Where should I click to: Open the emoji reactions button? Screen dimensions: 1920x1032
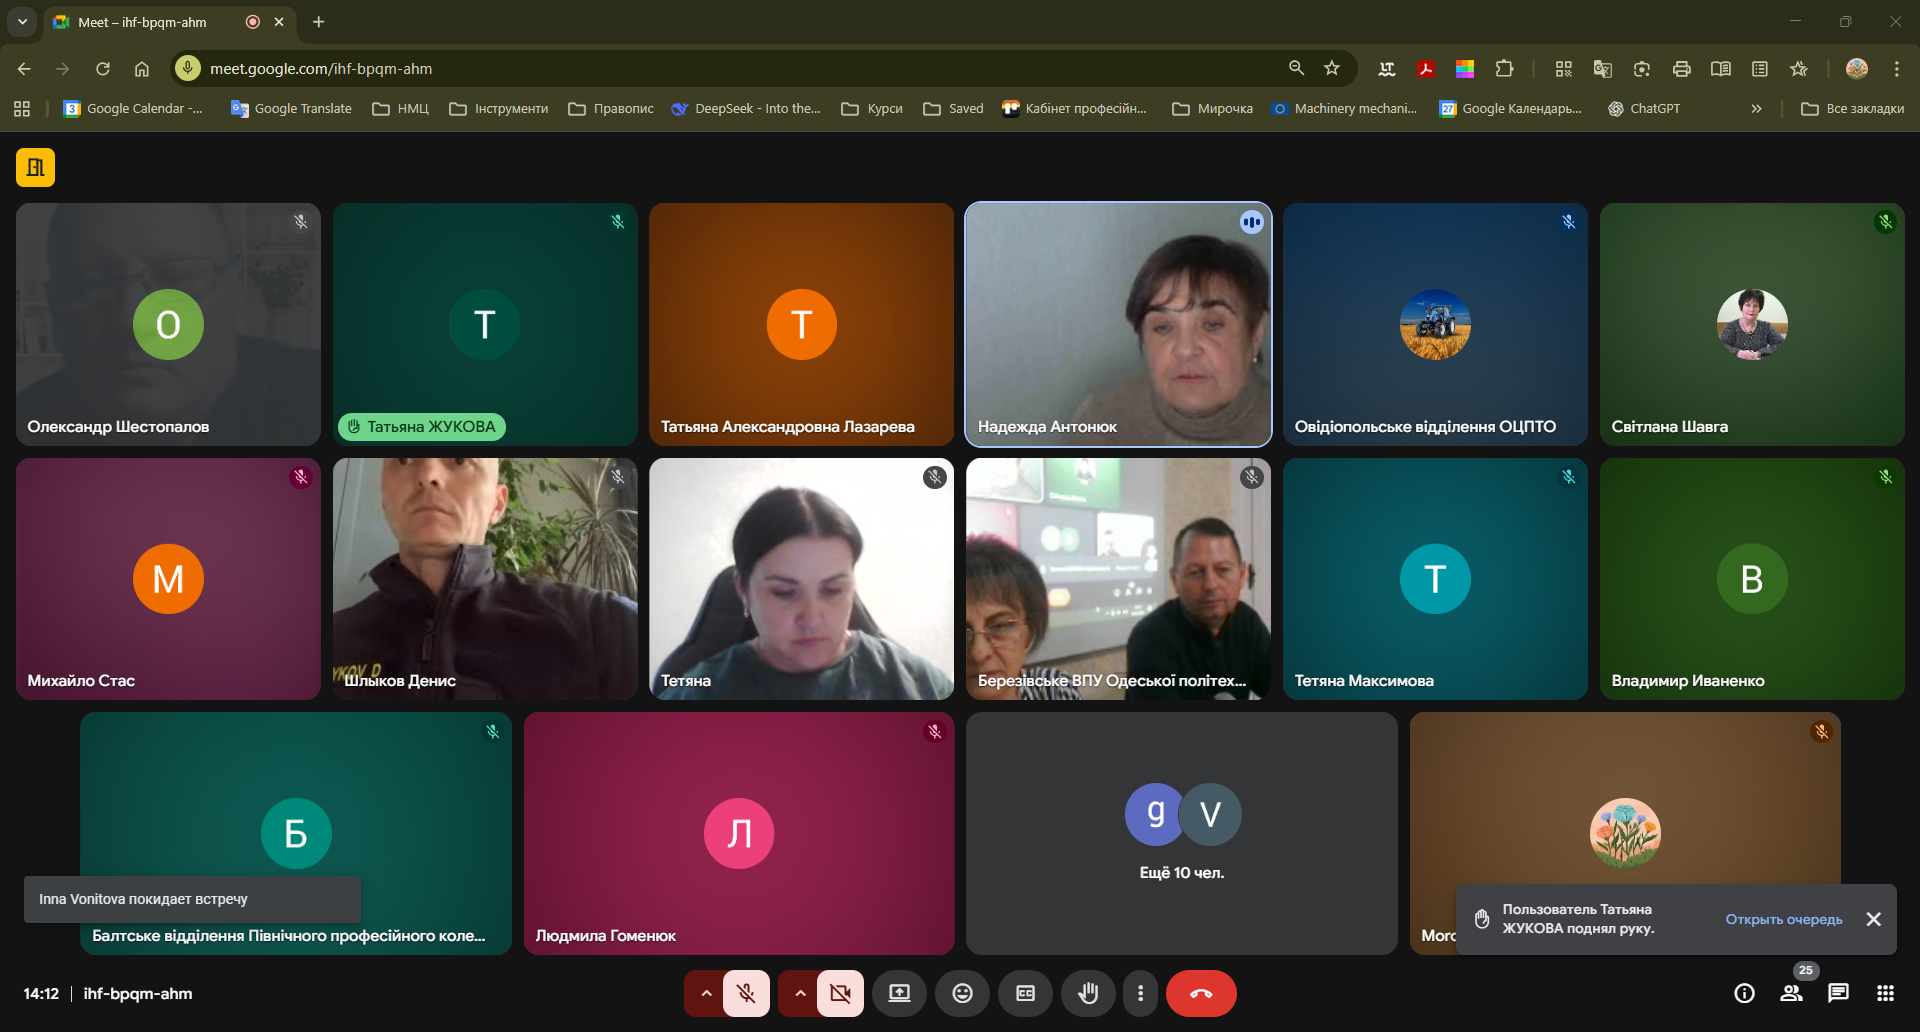point(962,993)
